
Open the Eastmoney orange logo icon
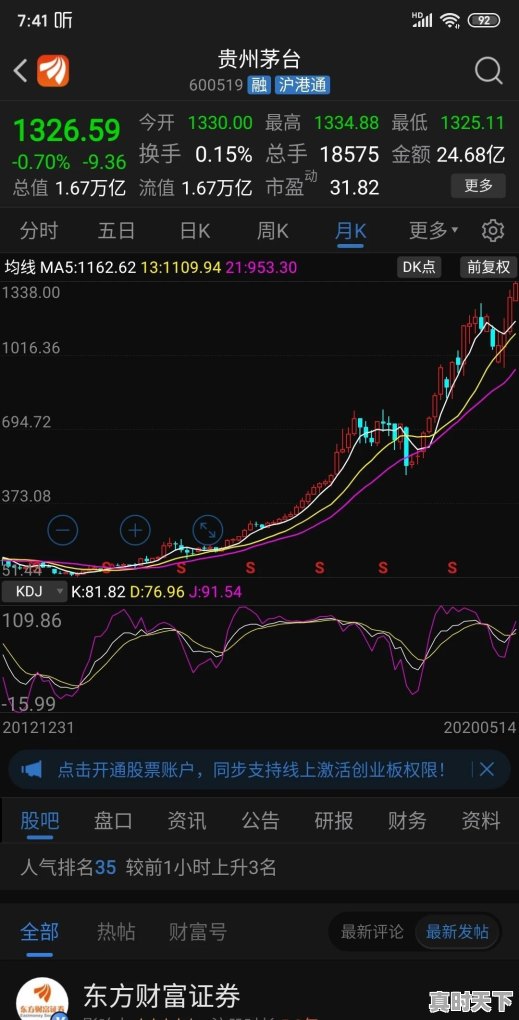(53, 70)
